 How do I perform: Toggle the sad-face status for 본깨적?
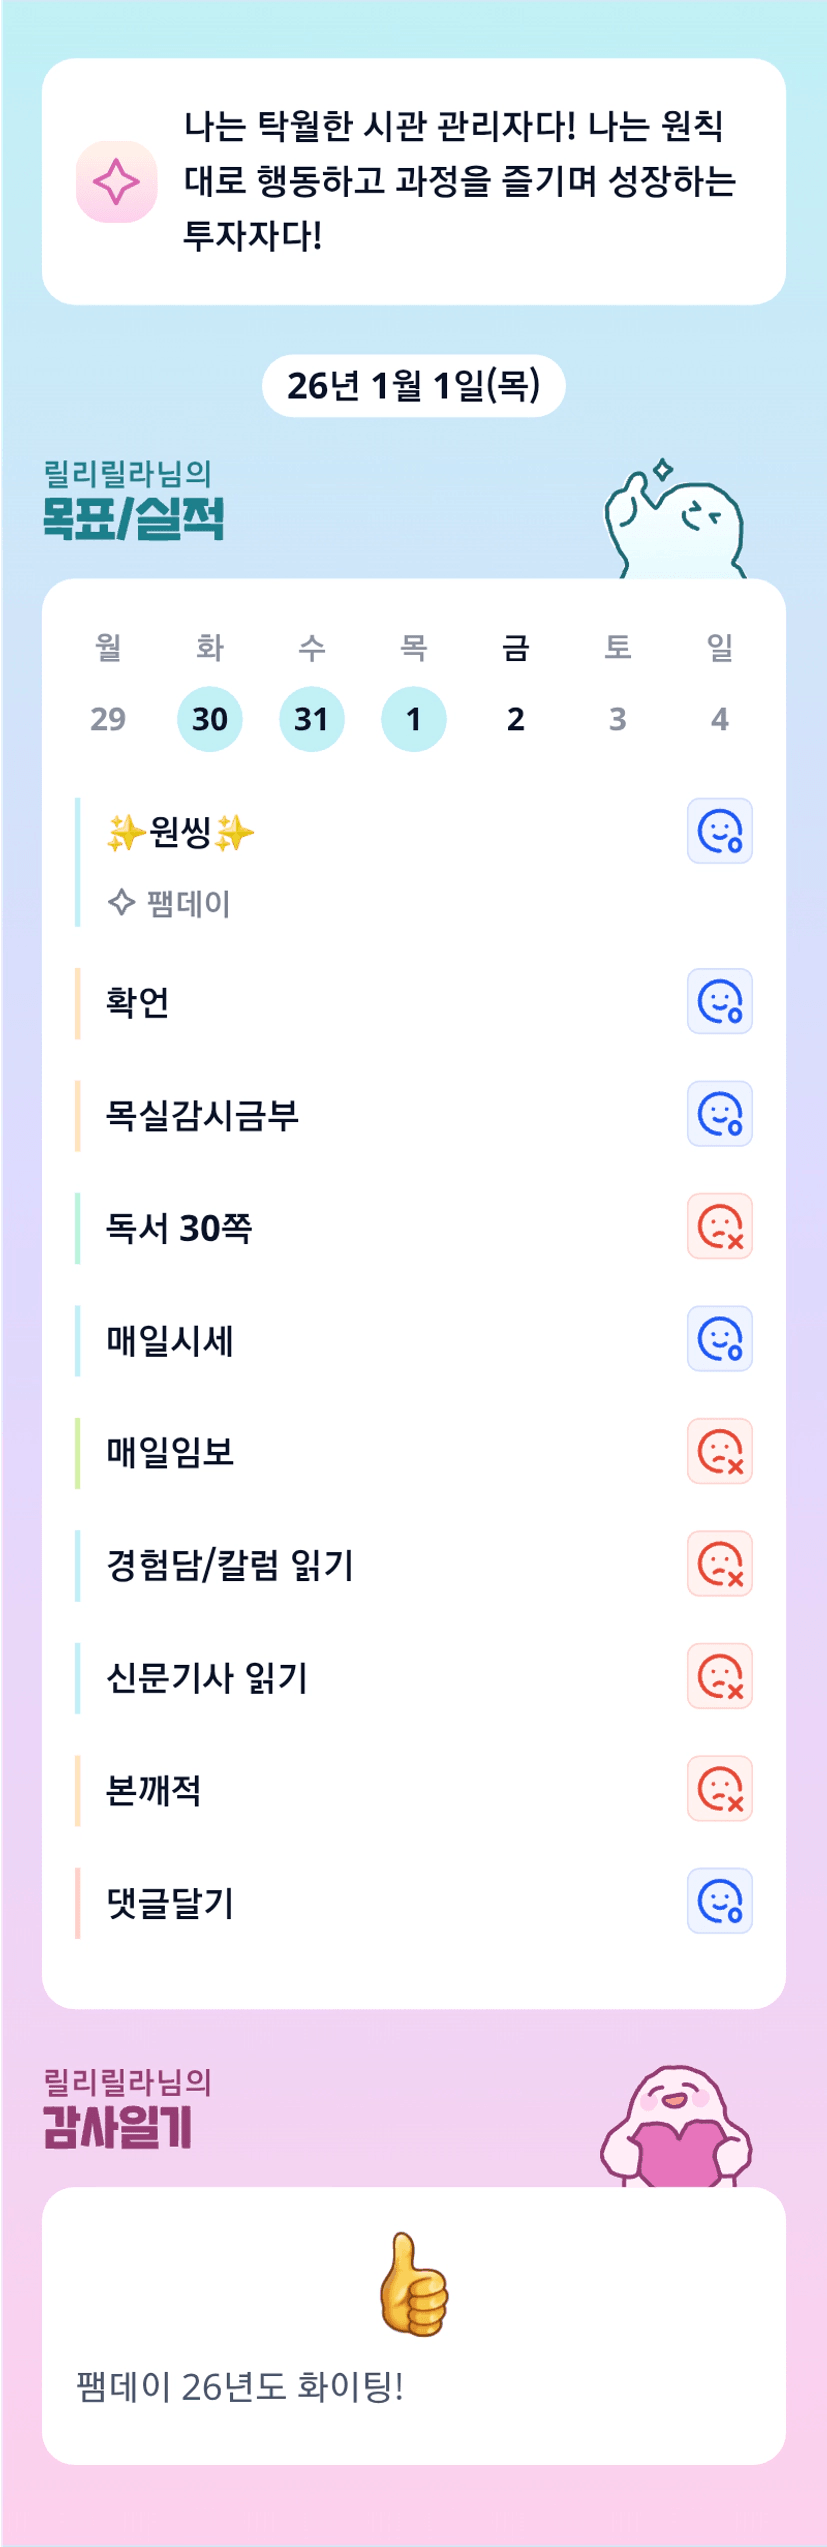pos(719,1788)
